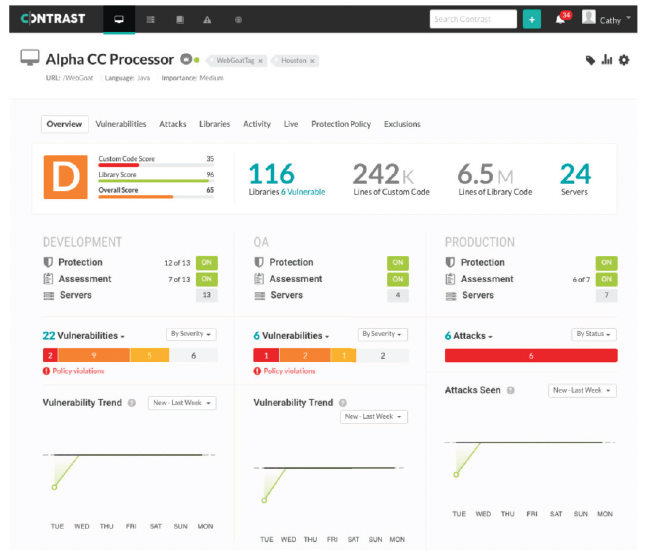This screenshot has width=645, height=560.
Task: Toggle Development Protection ON switch
Action: click(206, 262)
